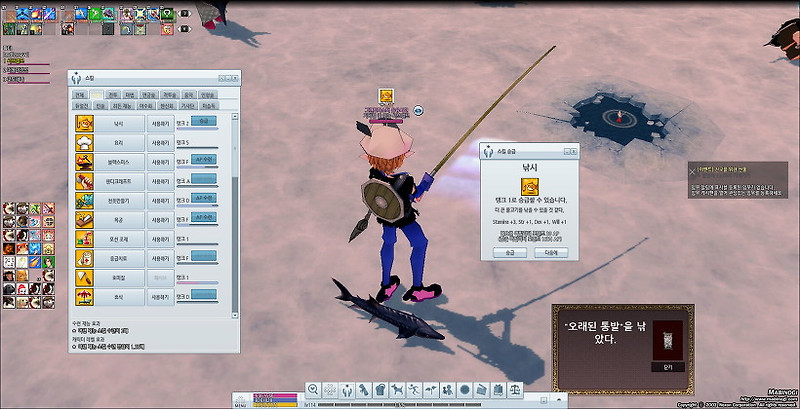800x409 pixels.
Task: Switch to the 연금술 tab in skill window
Action: click(x=149, y=95)
